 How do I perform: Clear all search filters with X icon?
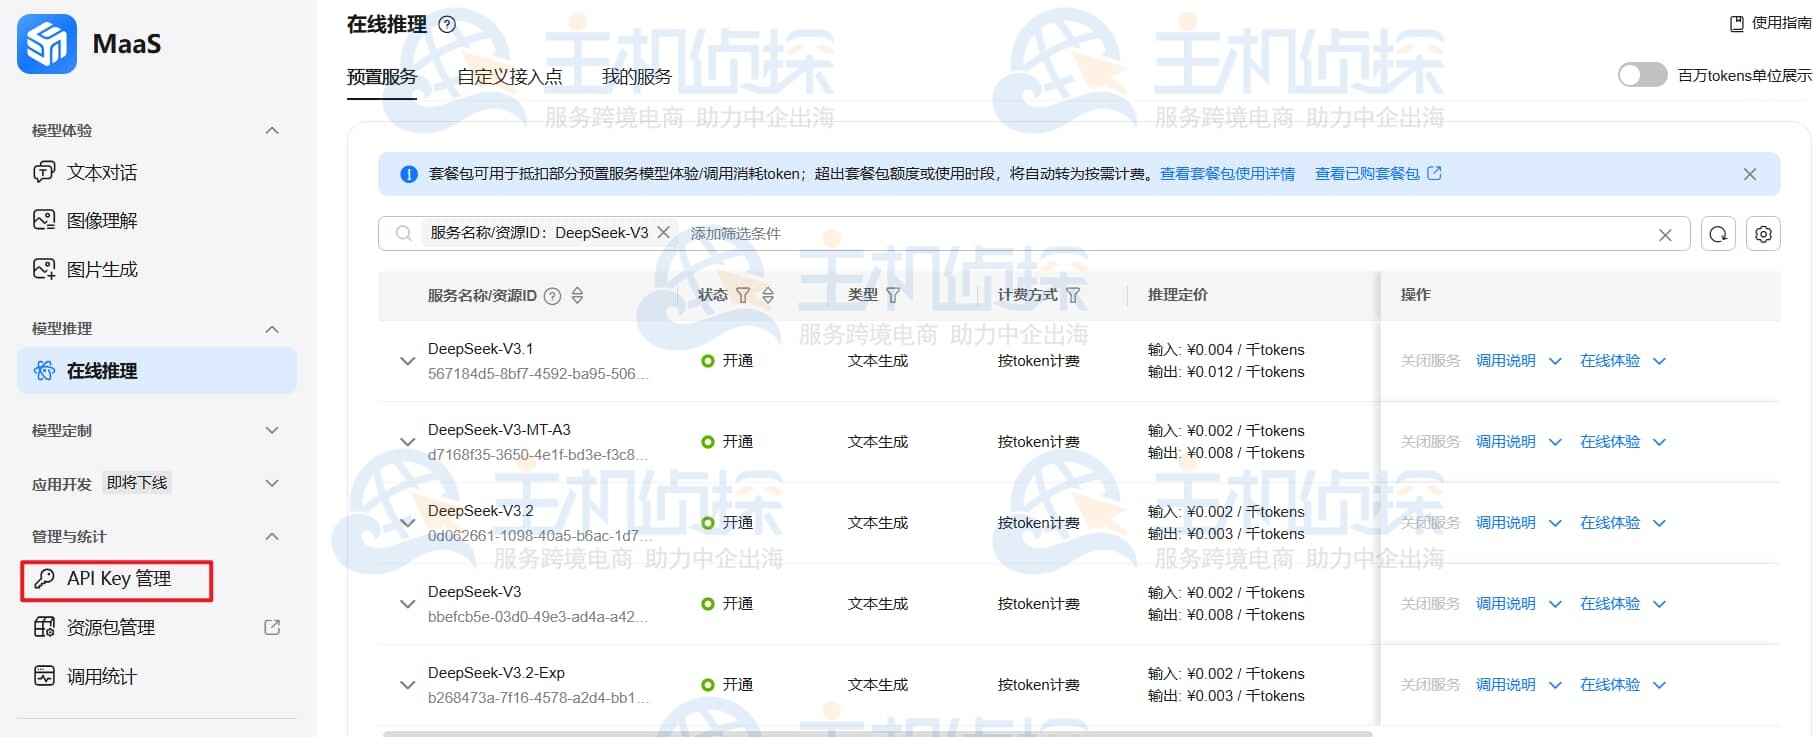coord(1665,235)
